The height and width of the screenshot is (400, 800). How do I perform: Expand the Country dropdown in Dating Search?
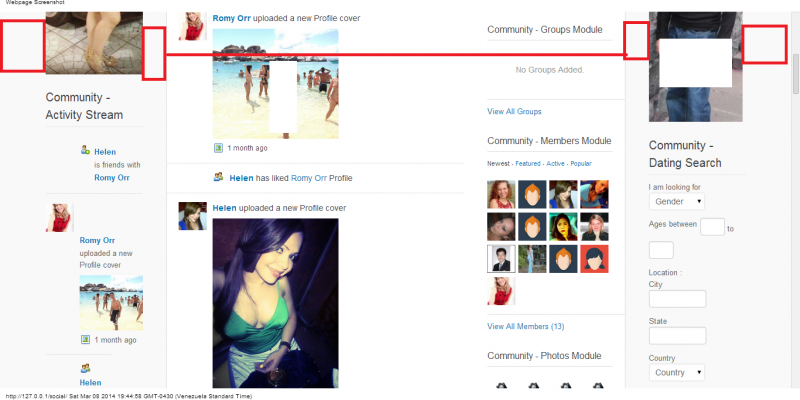pyautogui.click(x=676, y=372)
